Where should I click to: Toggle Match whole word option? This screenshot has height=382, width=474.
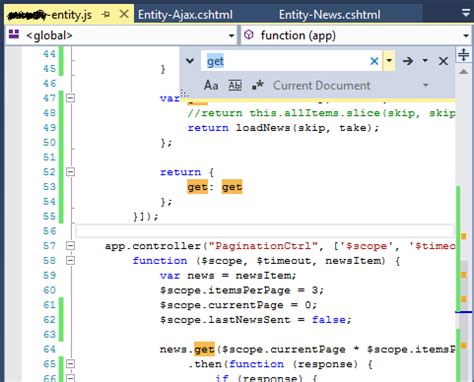tap(235, 85)
